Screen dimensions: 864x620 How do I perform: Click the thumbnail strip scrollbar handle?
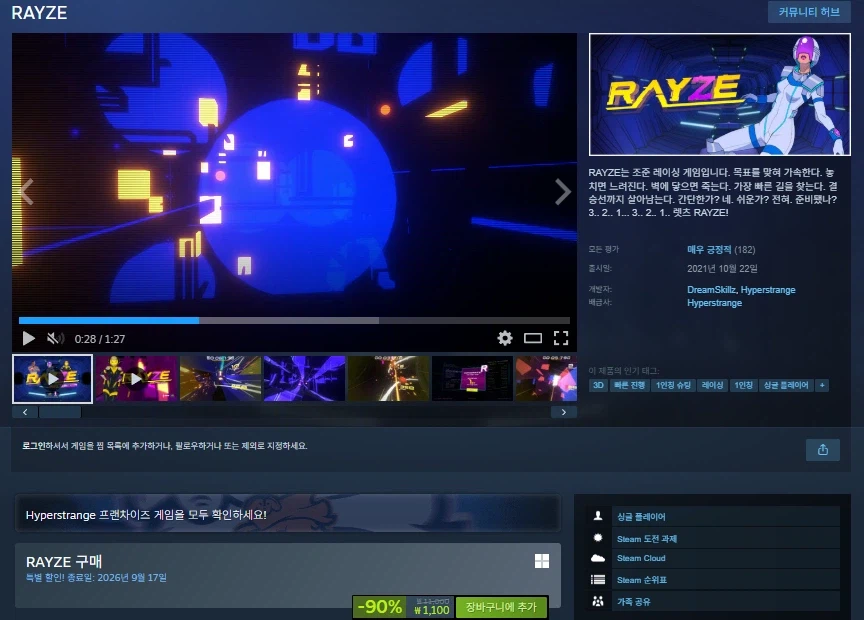click(60, 412)
